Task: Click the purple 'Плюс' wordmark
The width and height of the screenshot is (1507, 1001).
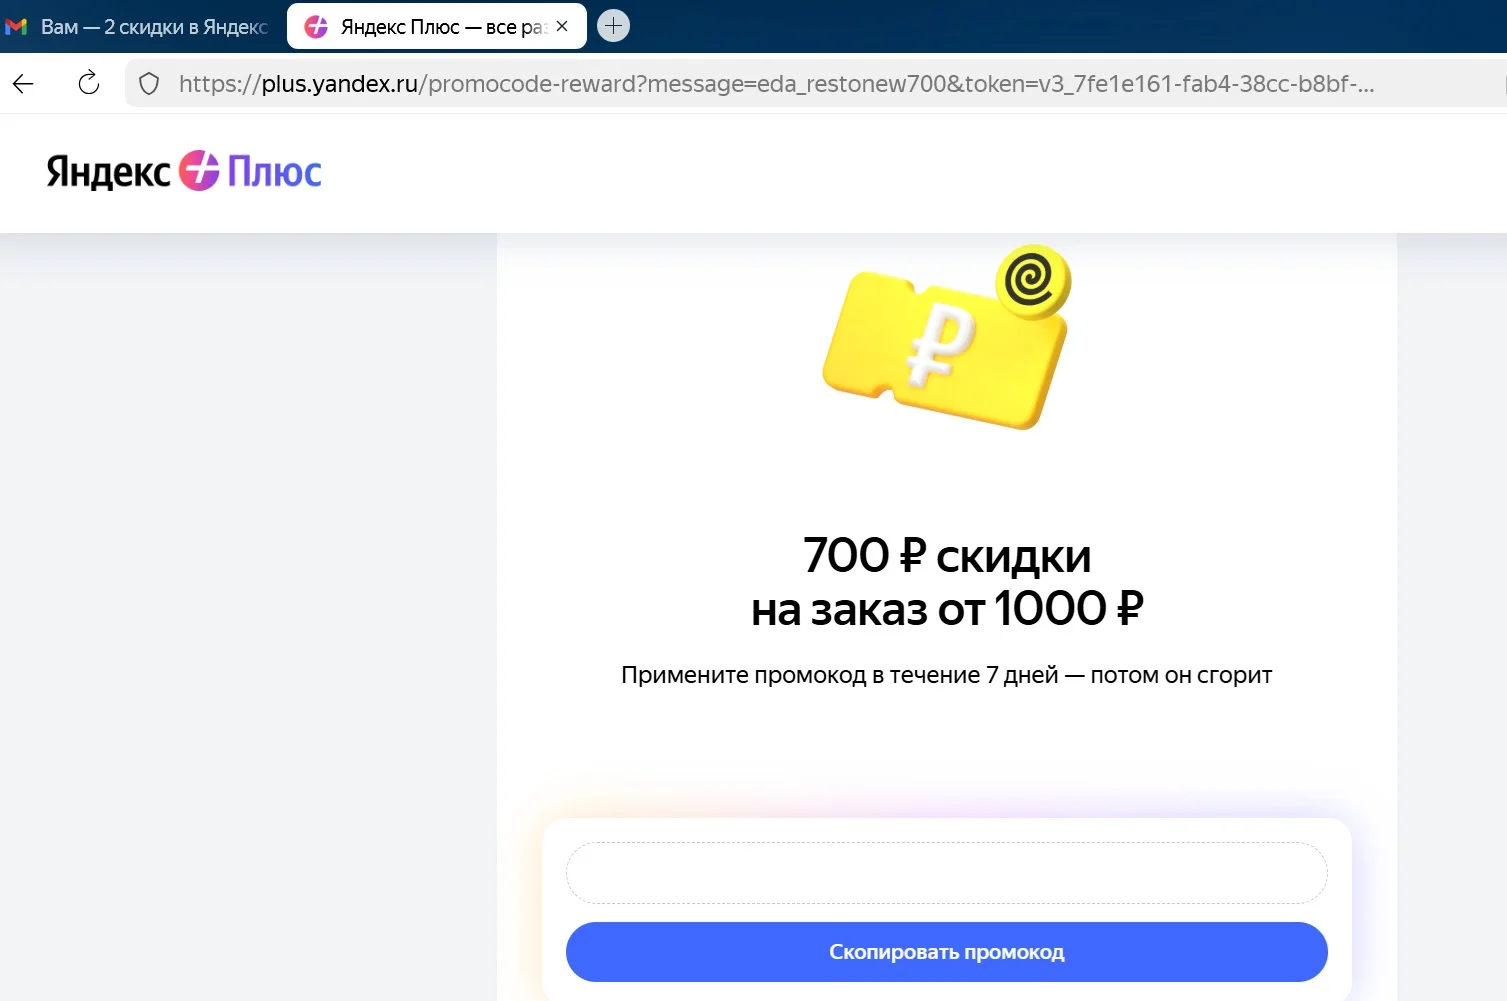Action: click(x=274, y=172)
